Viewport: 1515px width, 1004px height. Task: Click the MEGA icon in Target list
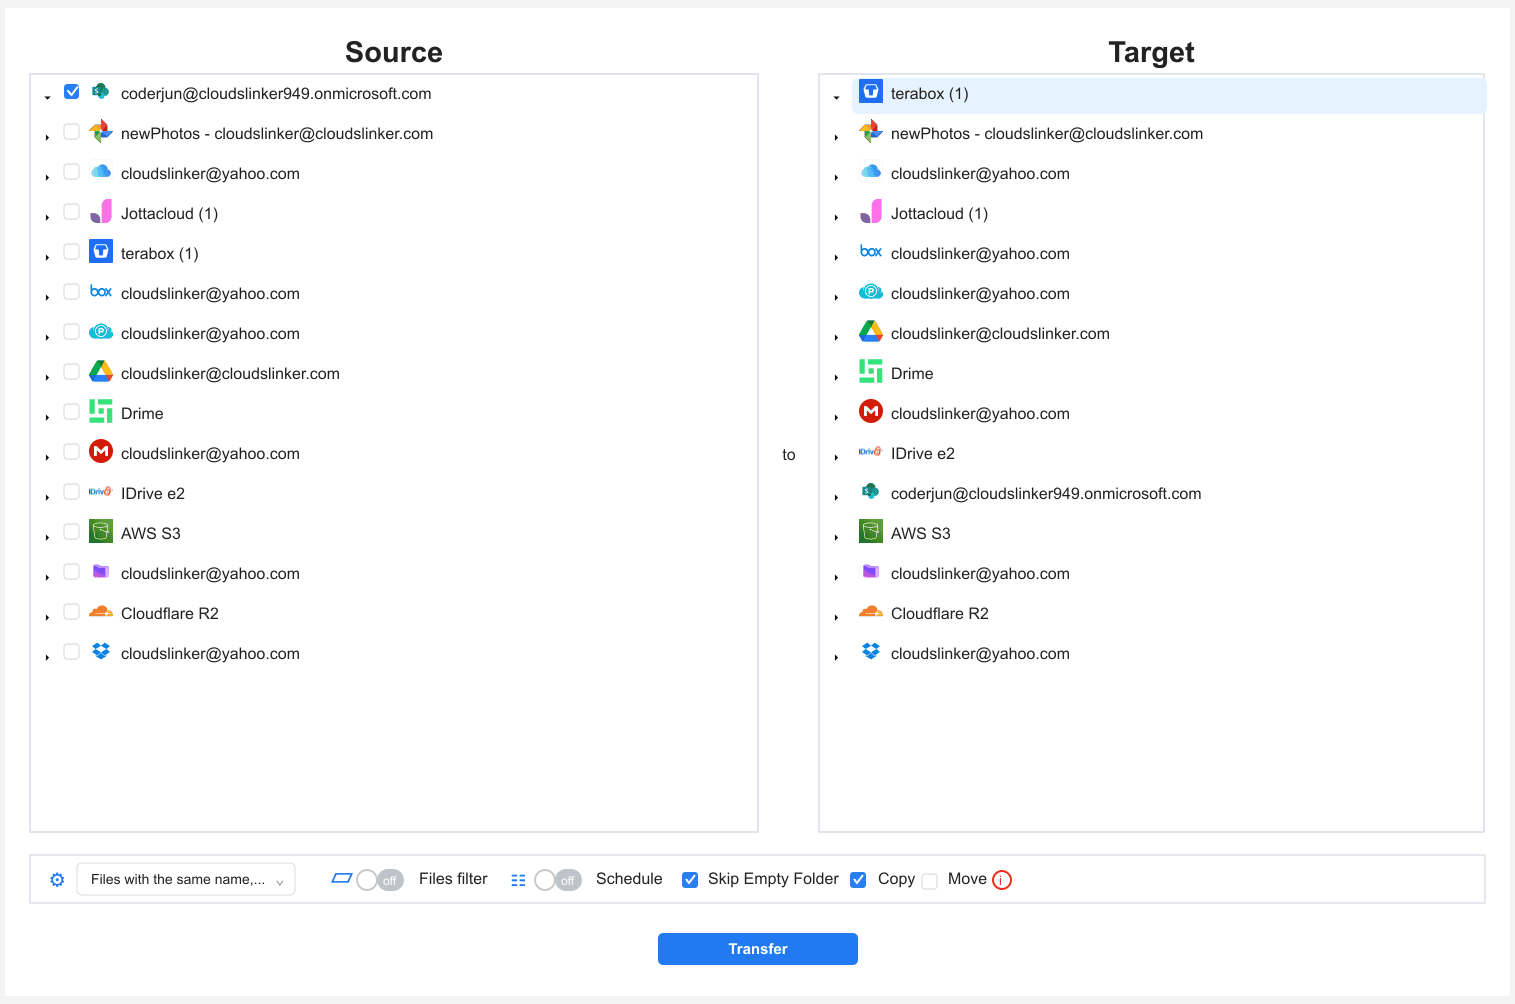(871, 411)
